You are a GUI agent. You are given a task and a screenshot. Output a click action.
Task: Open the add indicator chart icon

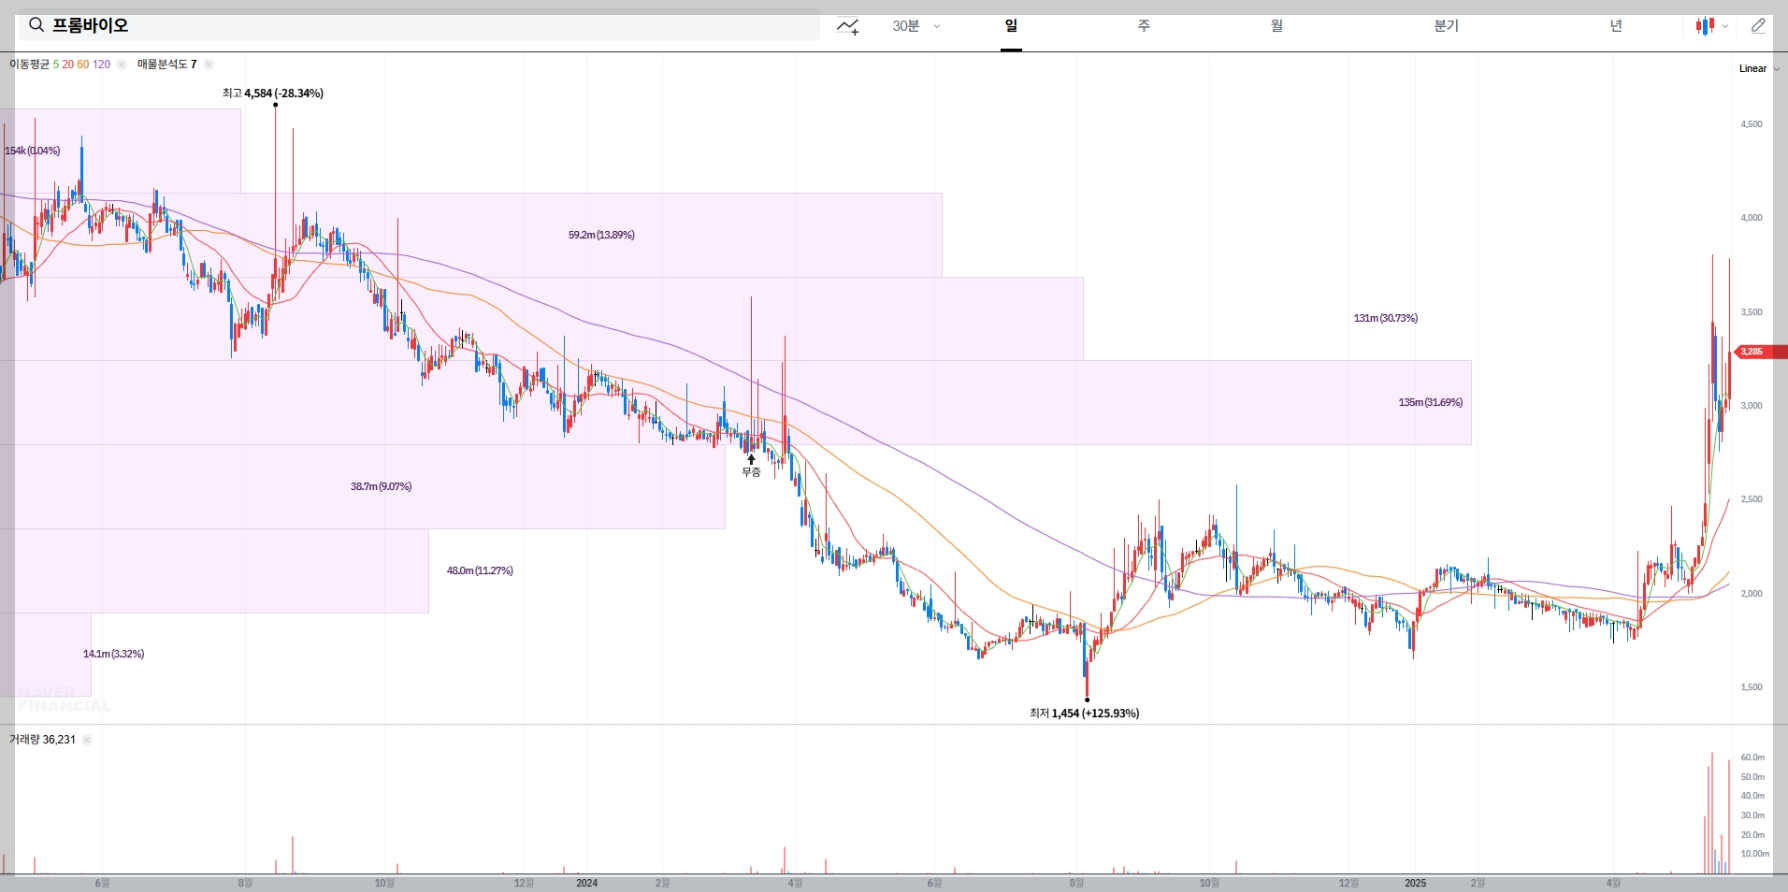(x=848, y=26)
